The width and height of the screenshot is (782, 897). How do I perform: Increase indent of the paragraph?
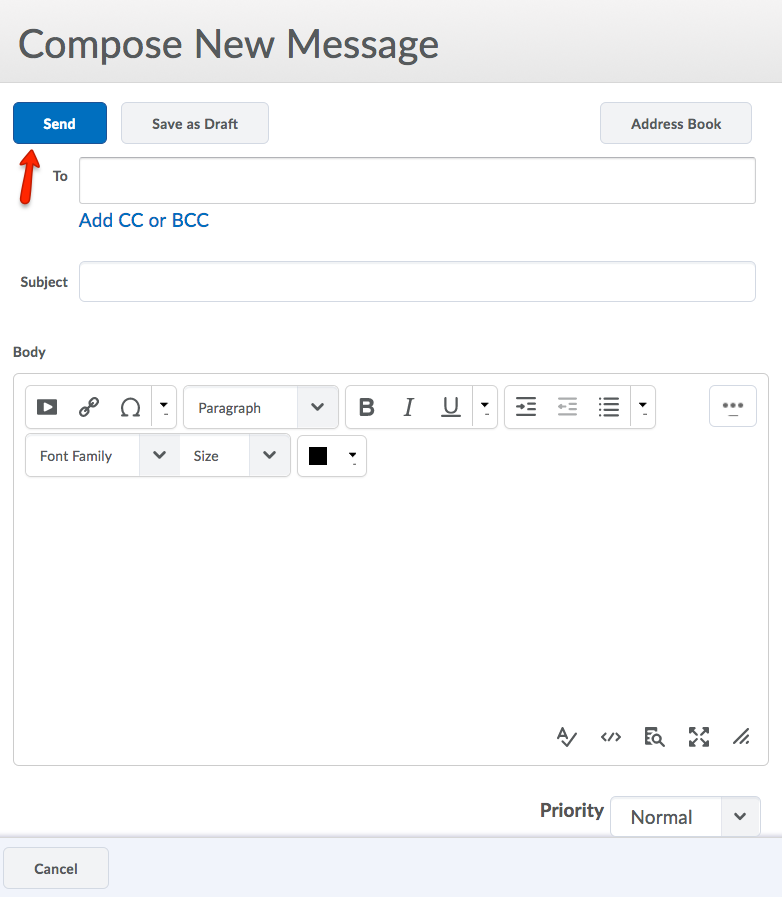[526, 407]
